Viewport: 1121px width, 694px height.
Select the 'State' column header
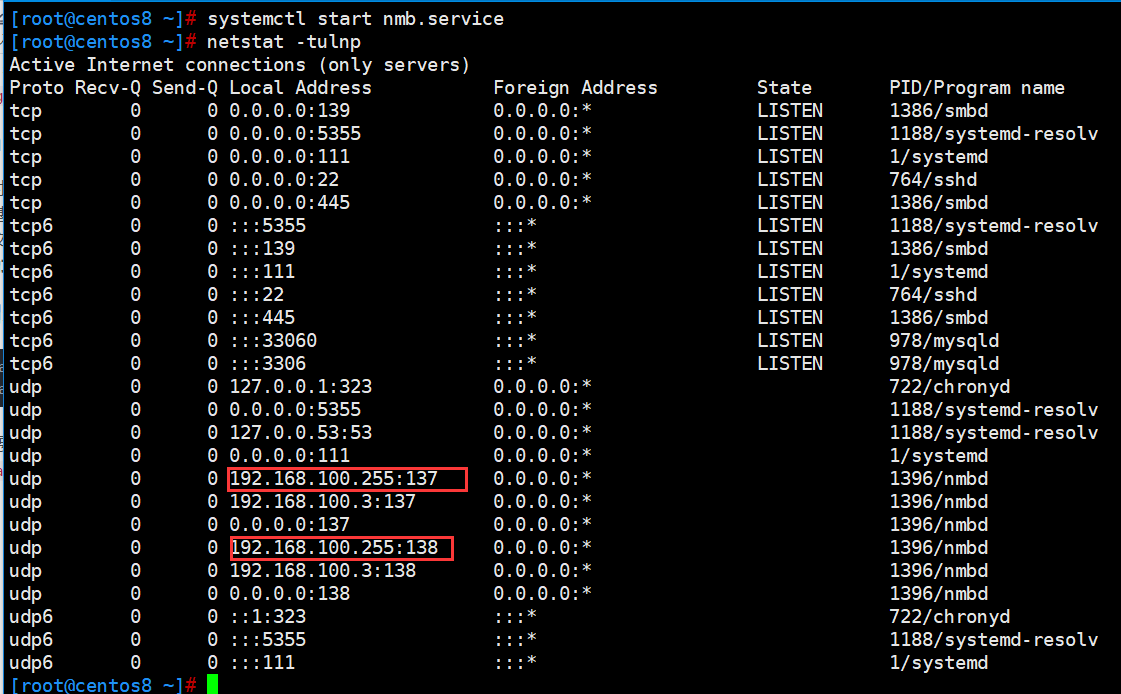[784, 87]
